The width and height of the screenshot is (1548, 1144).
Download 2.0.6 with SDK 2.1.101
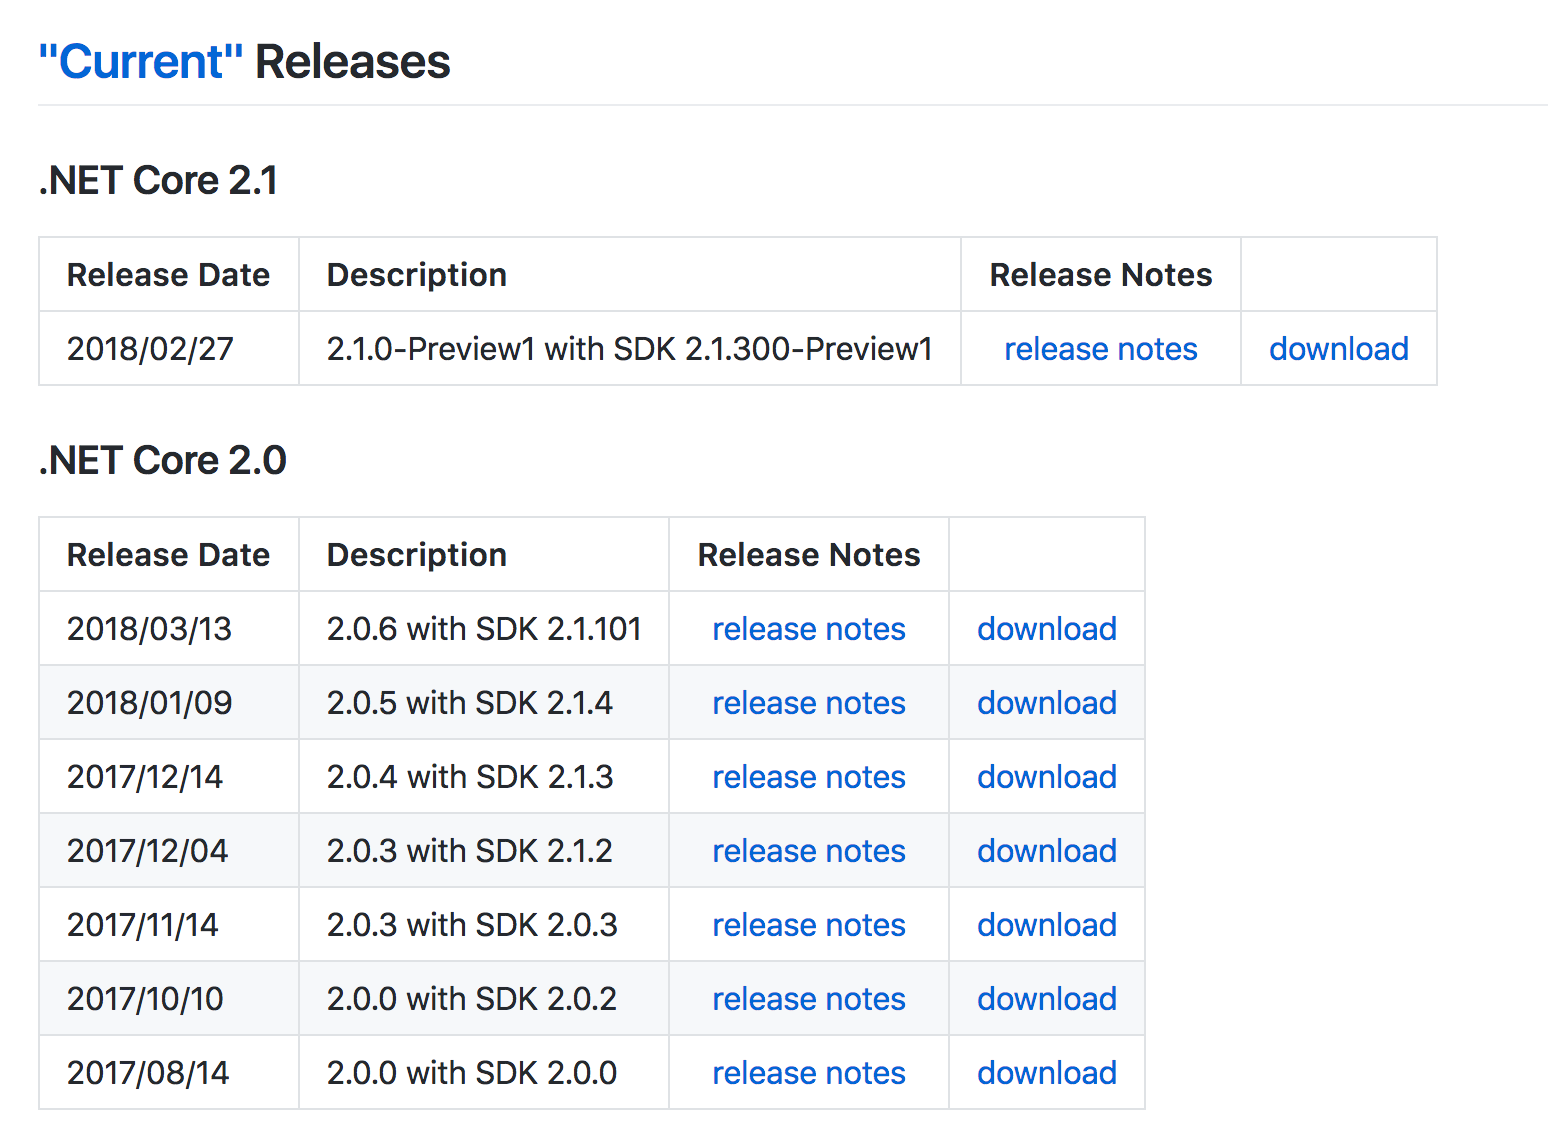click(1047, 629)
